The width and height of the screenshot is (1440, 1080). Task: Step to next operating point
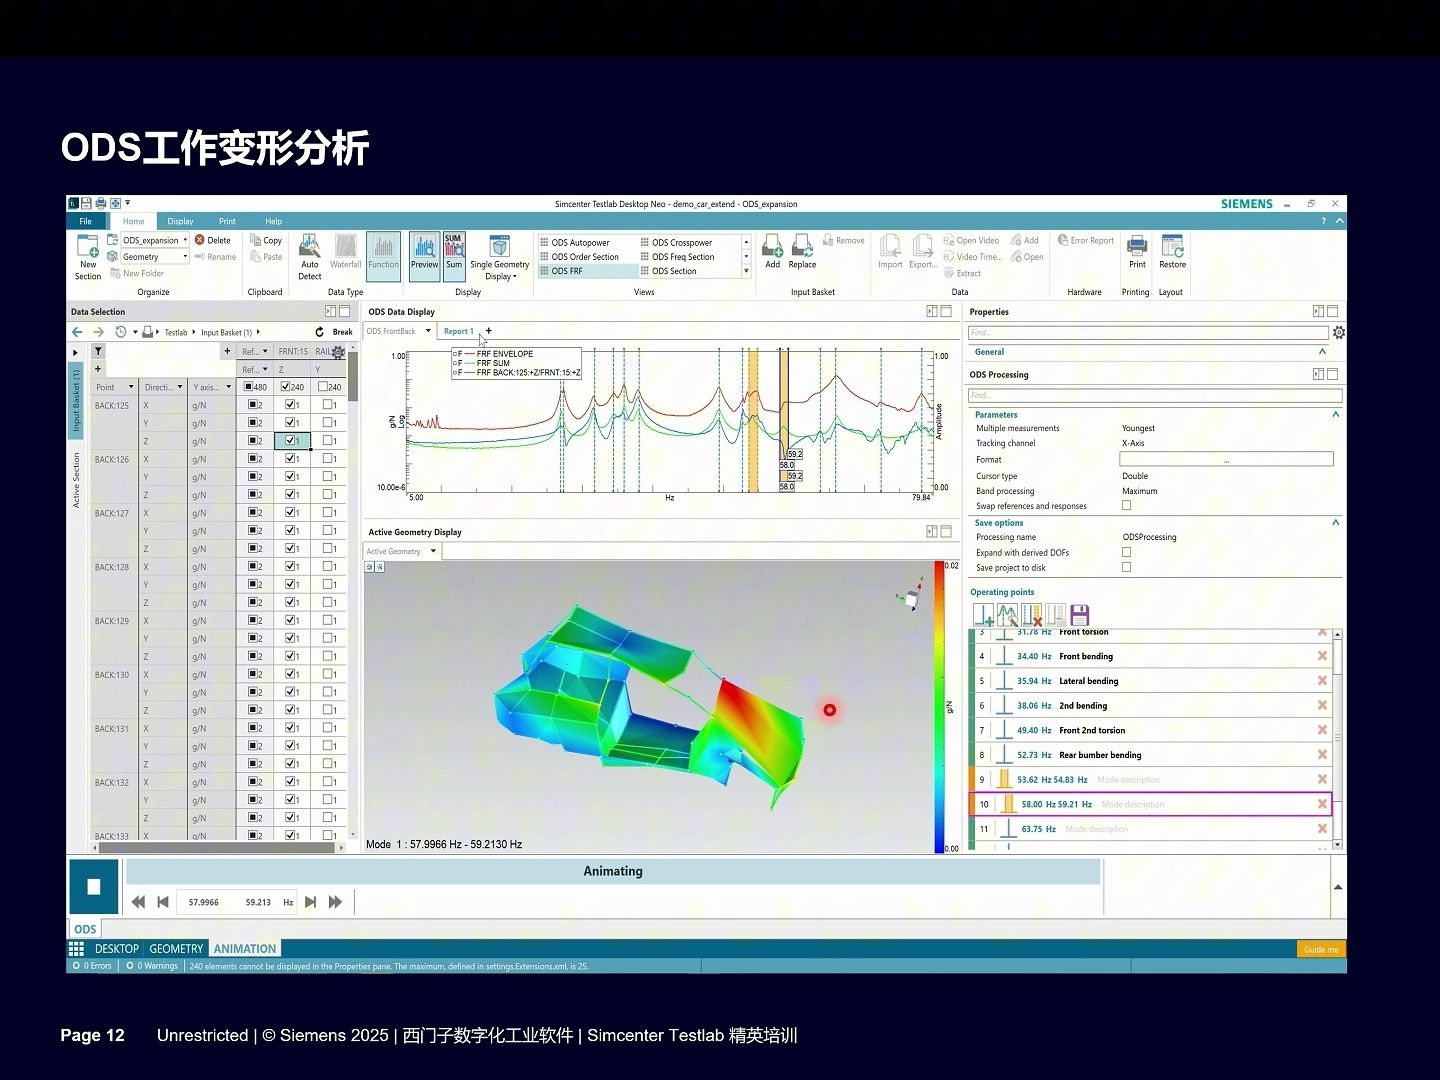(311, 902)
